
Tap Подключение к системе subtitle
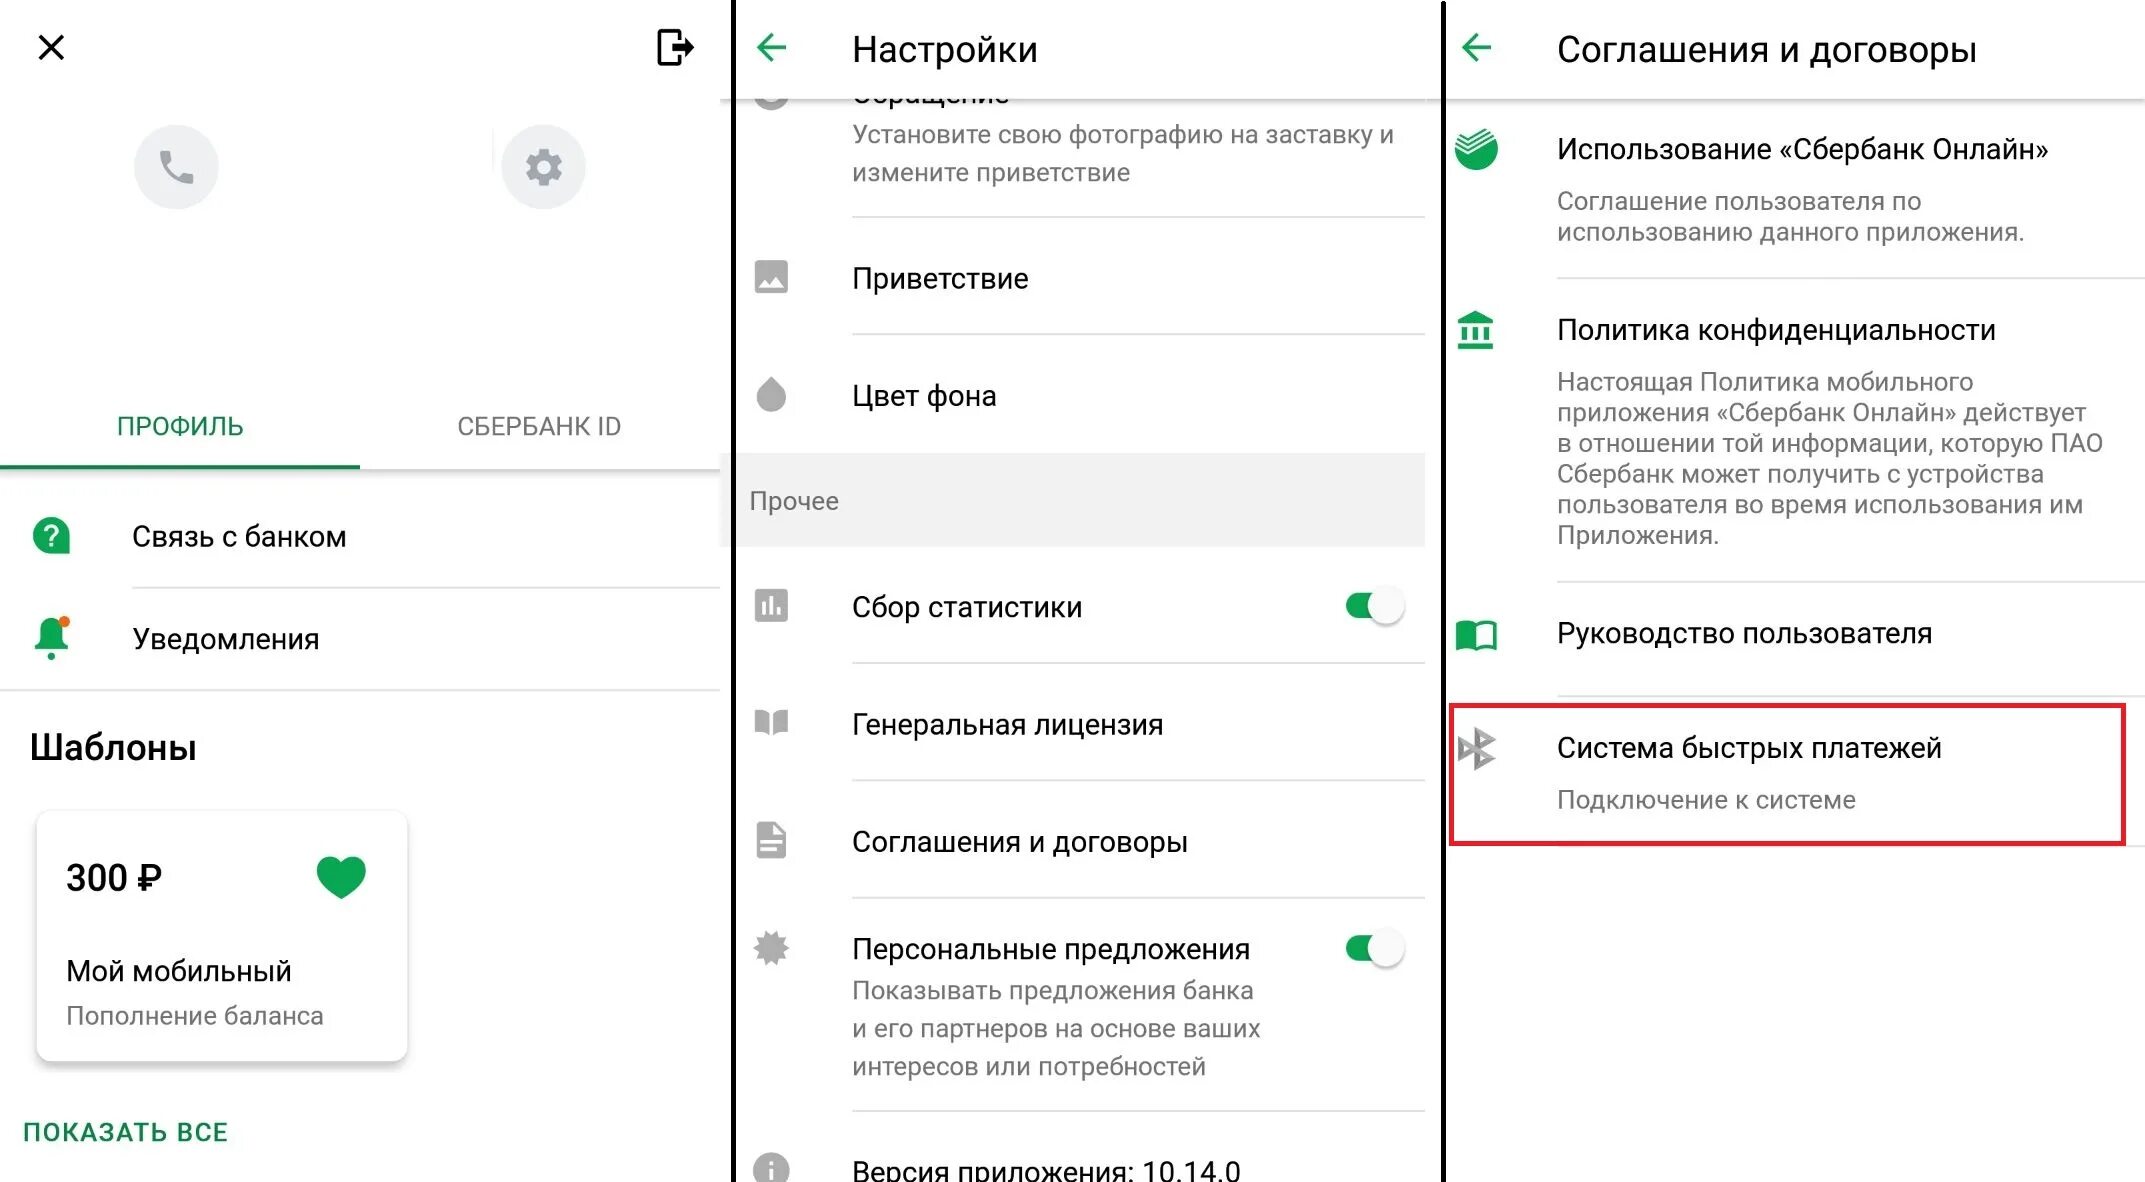[1706, 800]
